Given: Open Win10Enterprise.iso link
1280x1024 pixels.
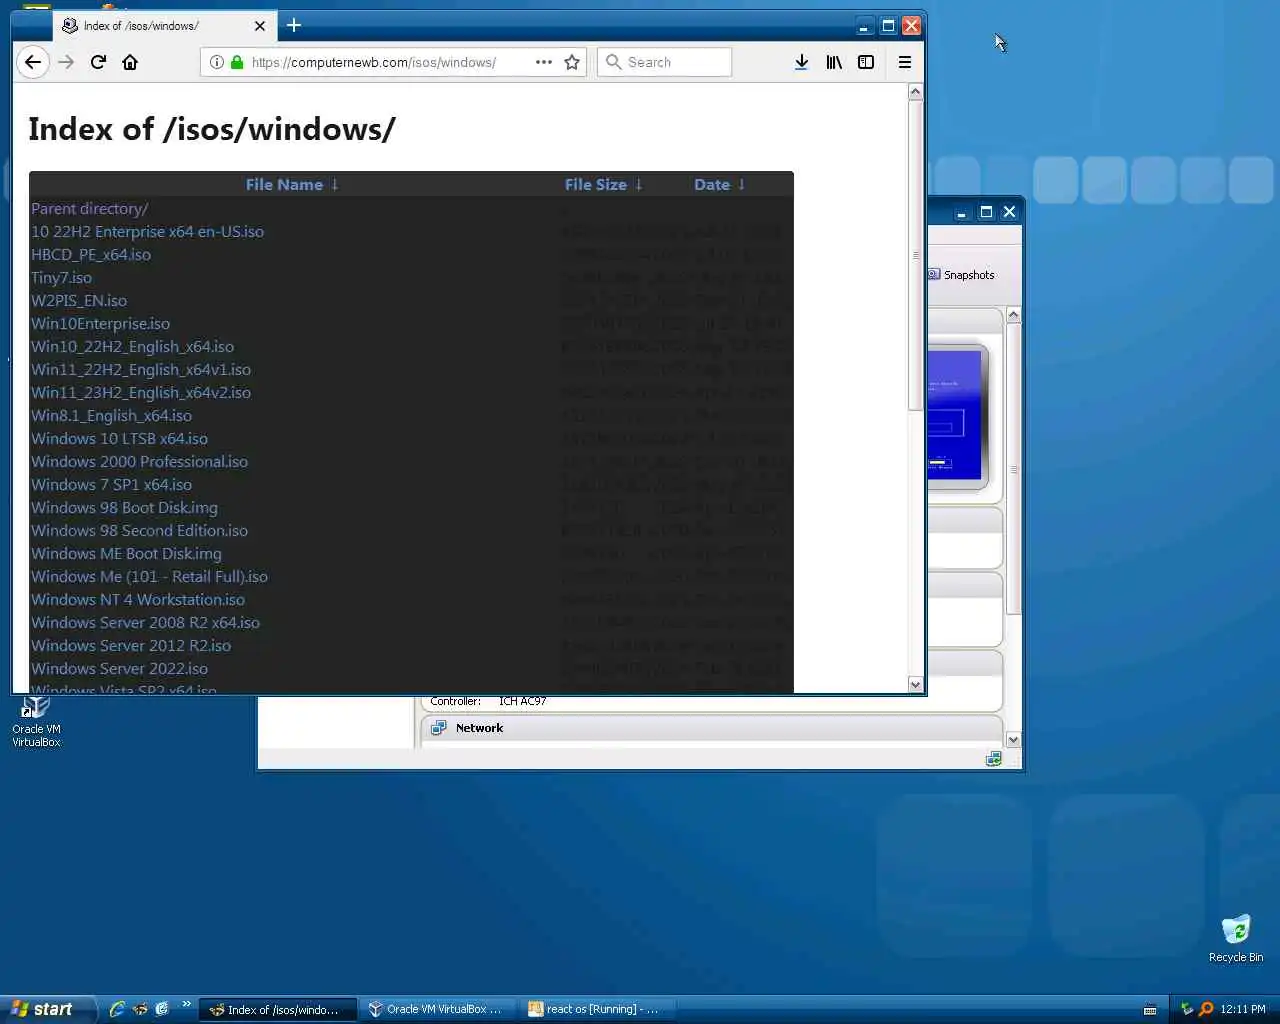Looking at the screenshot, I should (x=100, y=323).
